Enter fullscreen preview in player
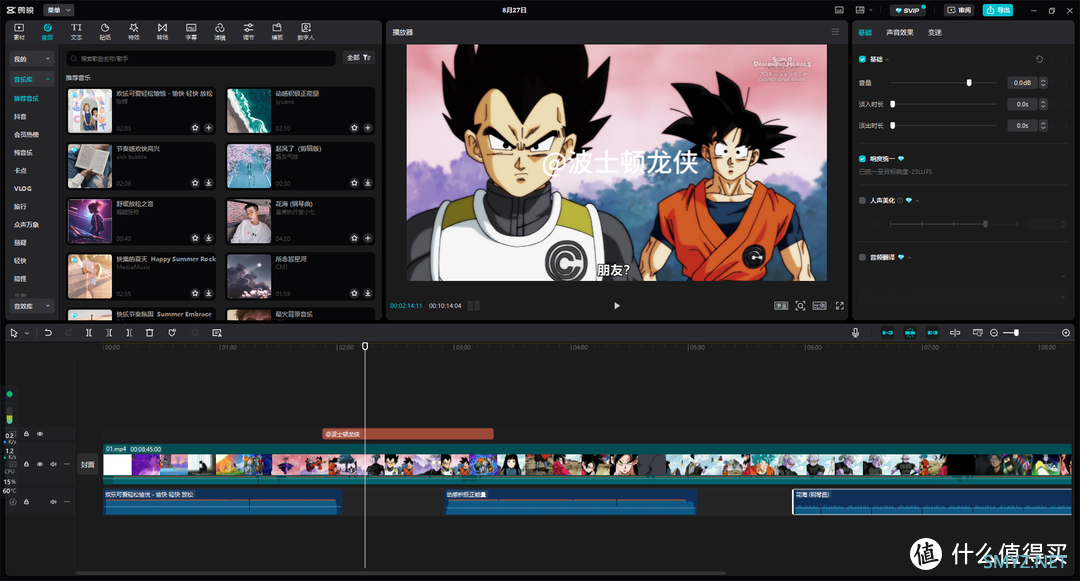This screenshot has height=581, width=1080. click(840, 306)
